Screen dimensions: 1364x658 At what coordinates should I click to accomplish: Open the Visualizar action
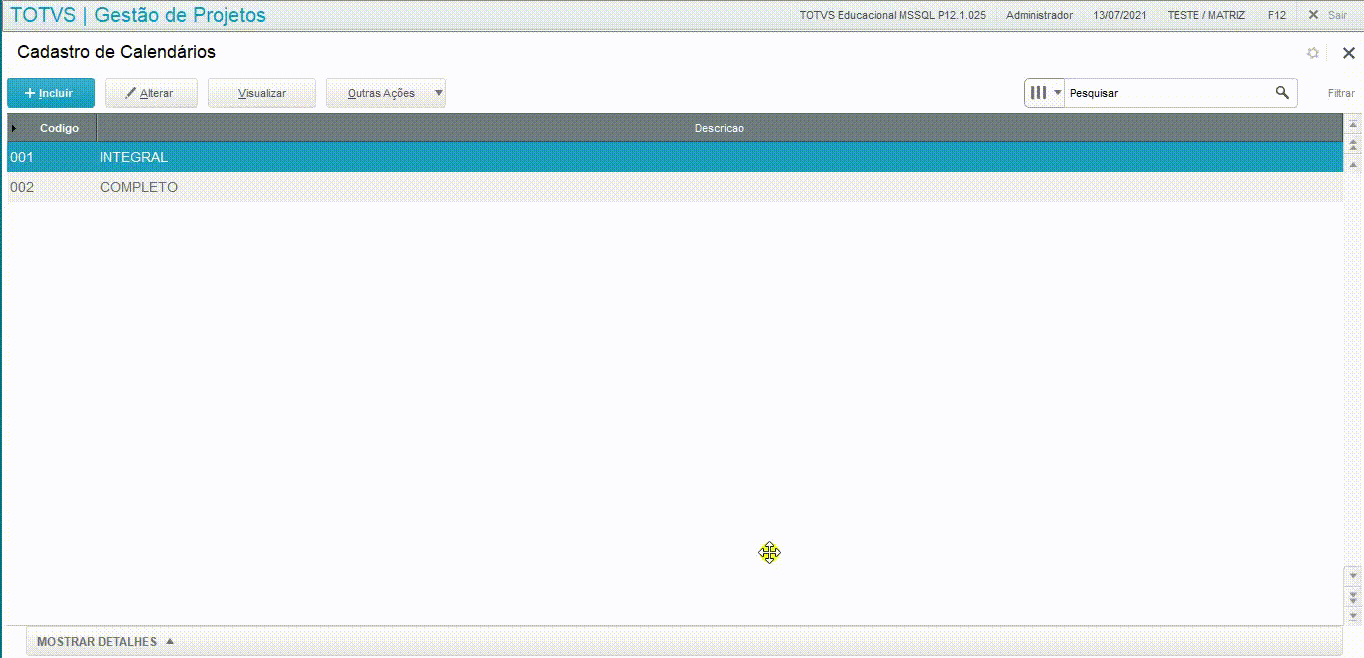pos(262,93)
